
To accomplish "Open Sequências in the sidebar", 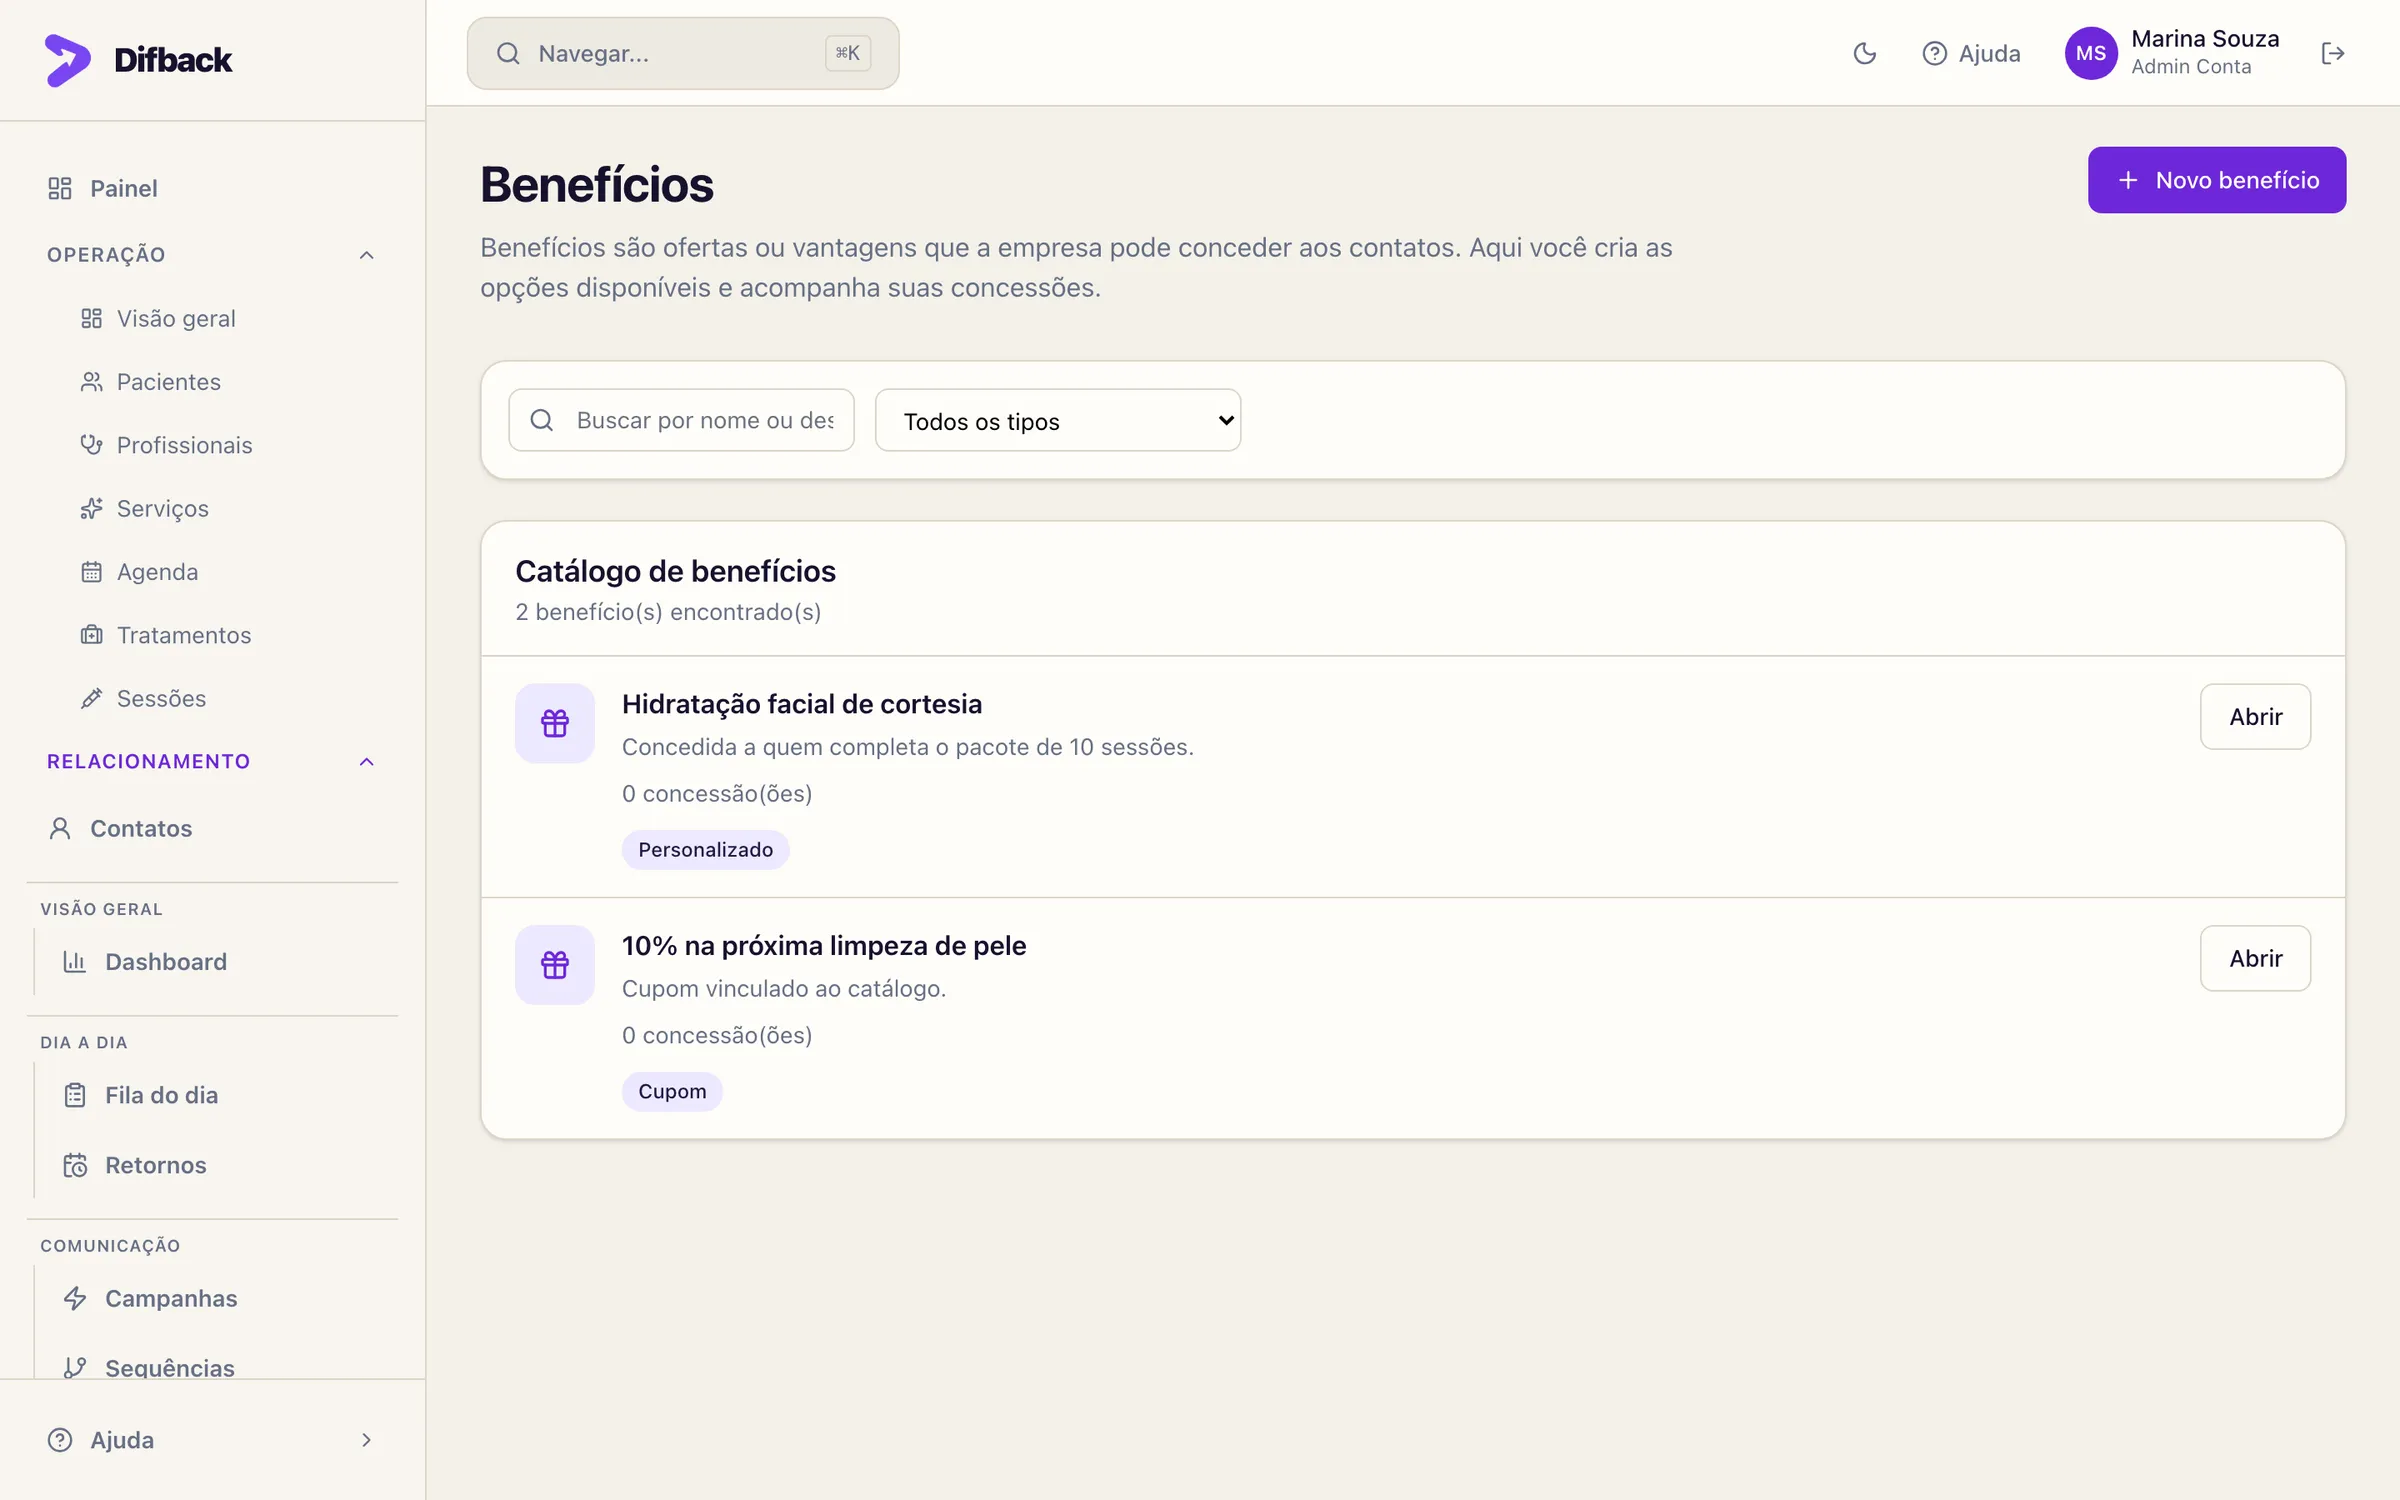I will click(148, 1366).
